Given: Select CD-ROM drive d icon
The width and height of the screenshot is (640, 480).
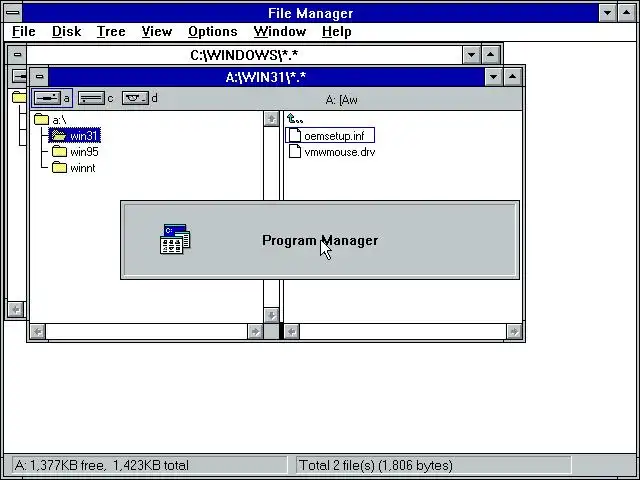Looking at the screenshot, I should [x=135, y=98].
